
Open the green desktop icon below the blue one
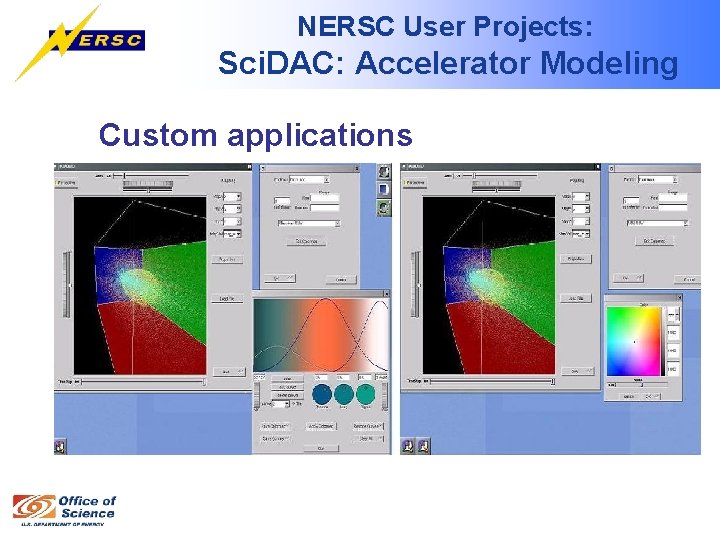(x=384, y=208)
